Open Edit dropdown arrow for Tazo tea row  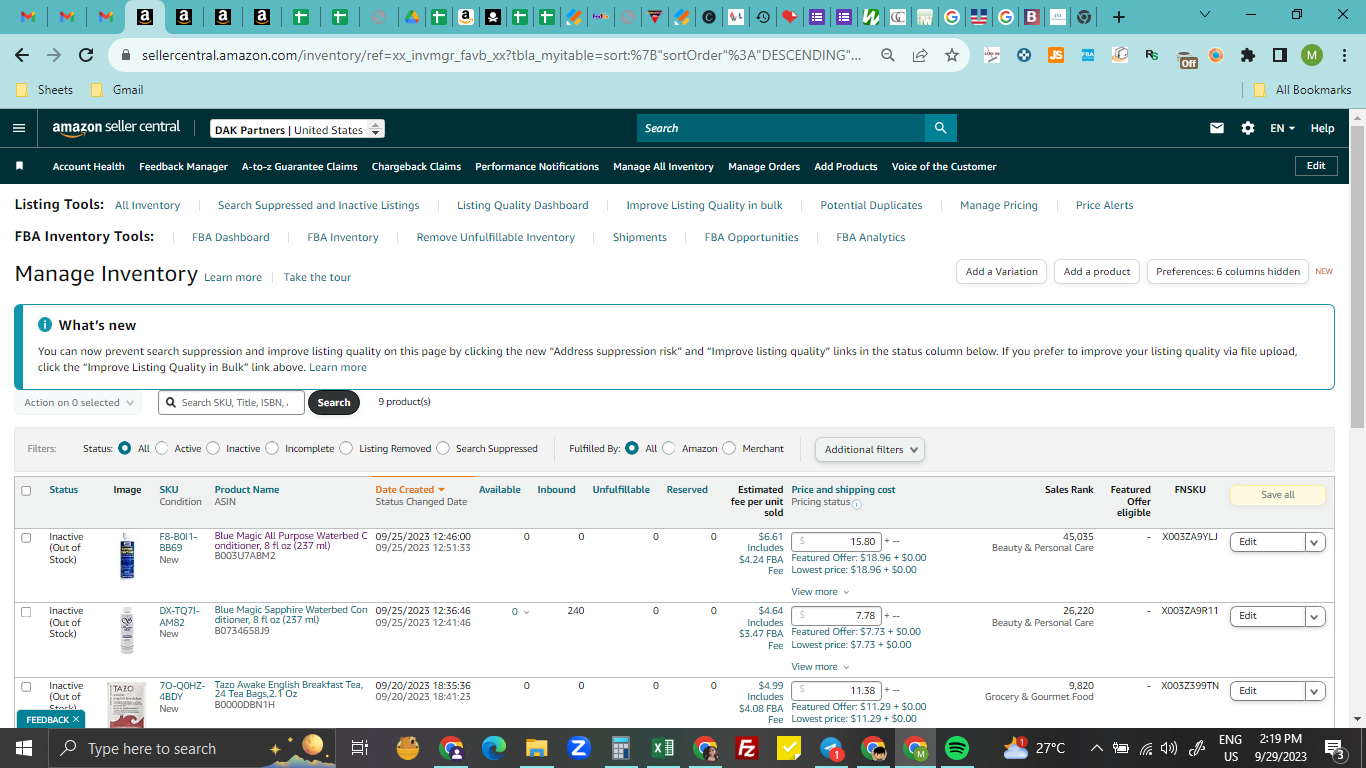(x=1315, y=691)
